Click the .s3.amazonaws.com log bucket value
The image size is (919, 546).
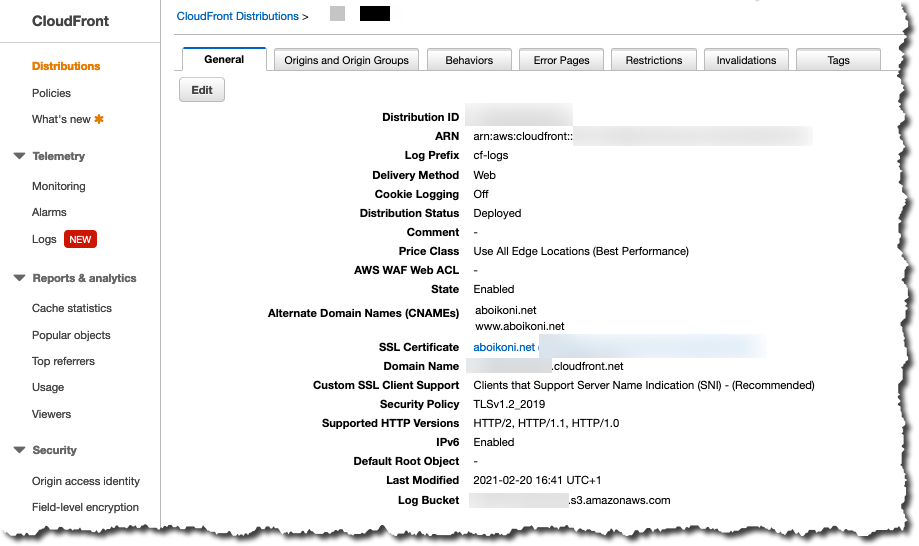point(620,500)
